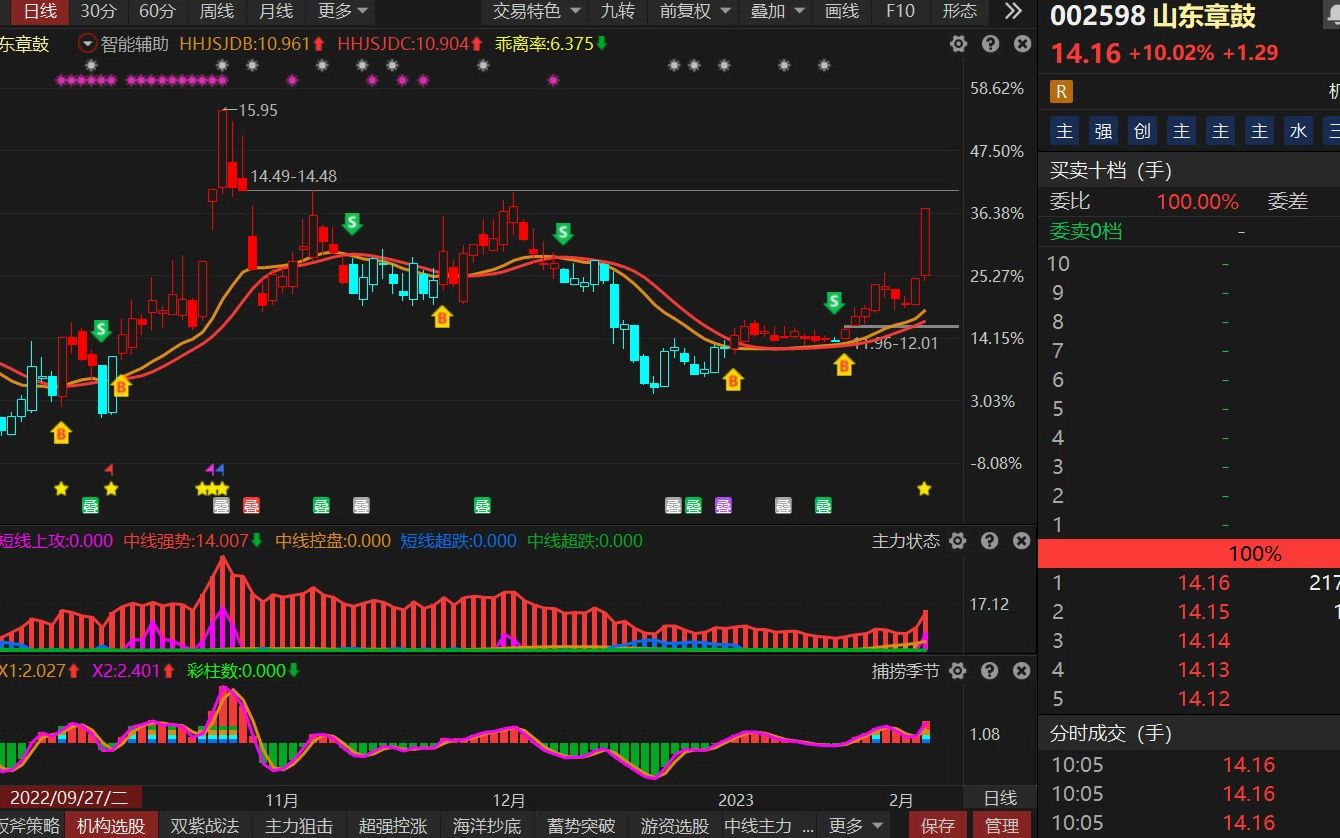Select the 蓄势突破 tab
1340x838 pixels.
click(x=581, y=826)
